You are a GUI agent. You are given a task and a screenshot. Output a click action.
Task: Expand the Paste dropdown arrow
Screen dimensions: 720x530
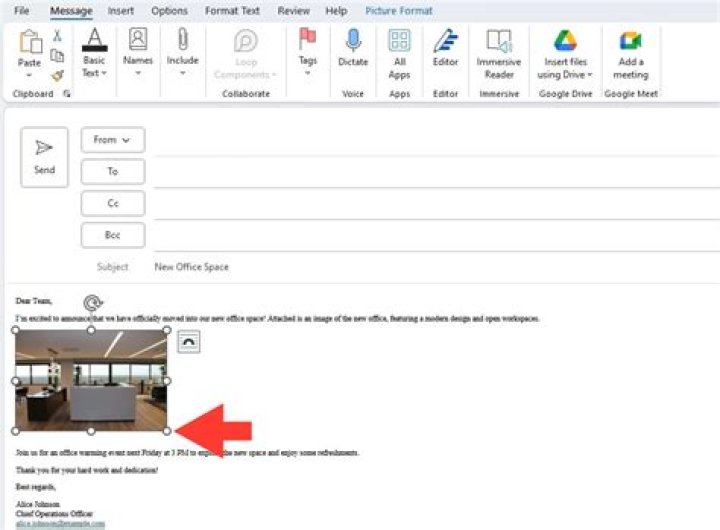click(30, 75)
